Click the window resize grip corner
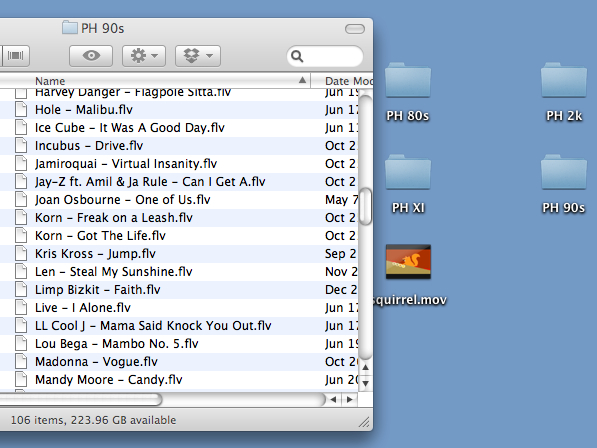 365,422
